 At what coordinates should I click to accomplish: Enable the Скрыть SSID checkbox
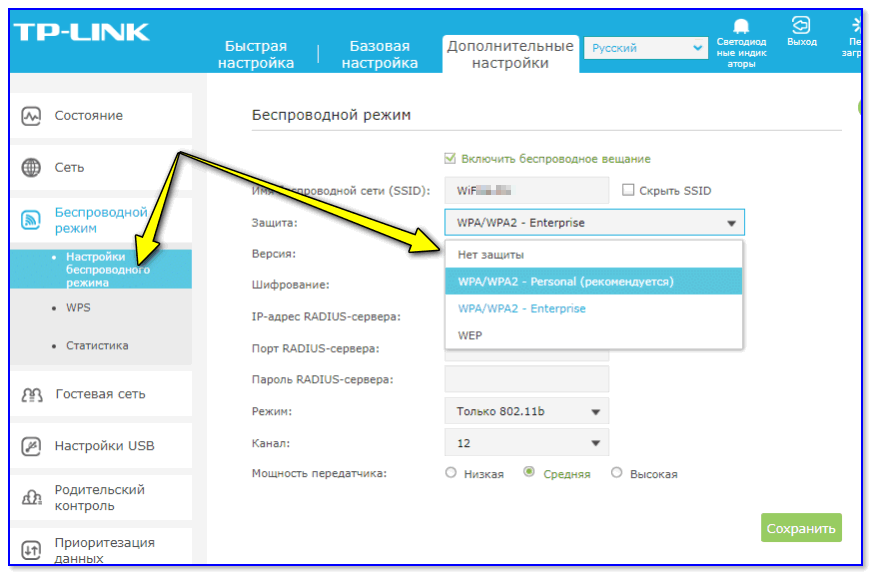coord(628,190)
